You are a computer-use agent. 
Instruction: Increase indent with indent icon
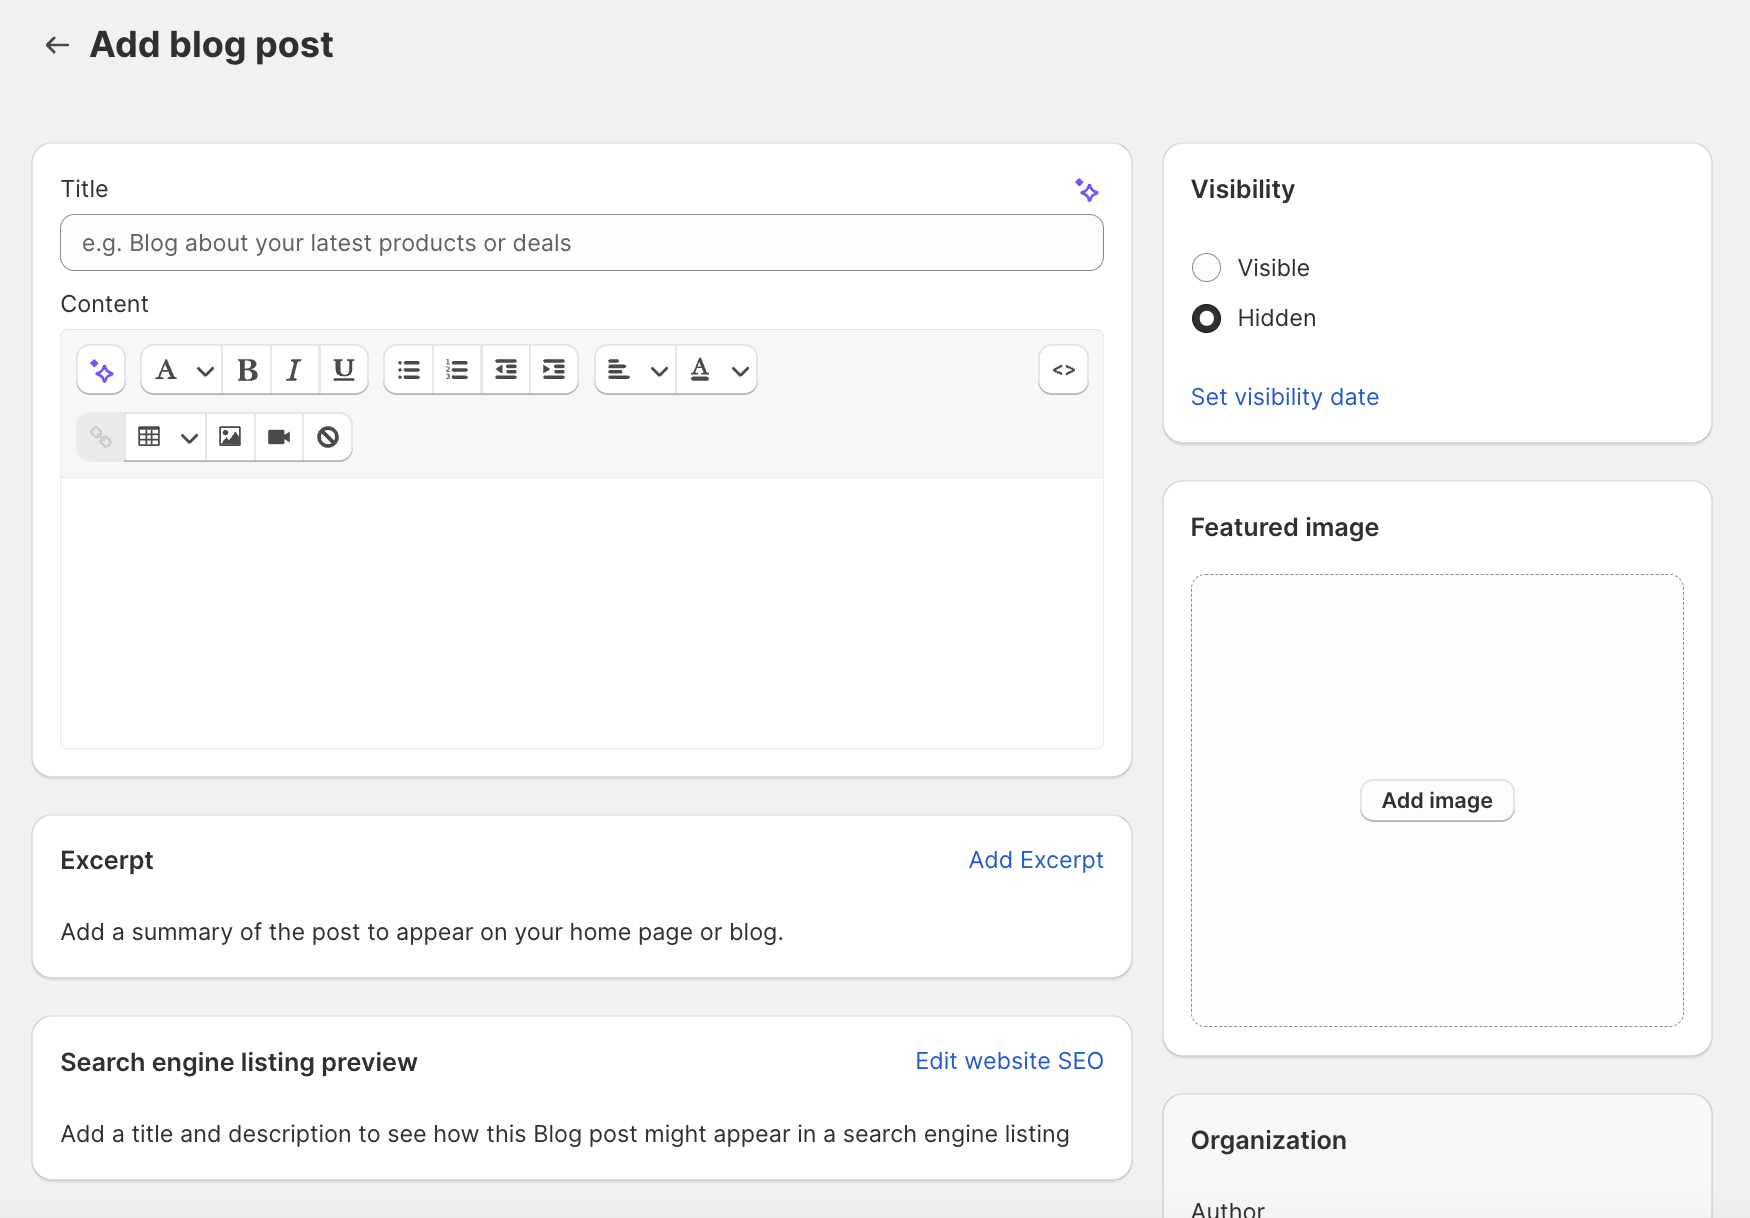[x=554, y=370]
